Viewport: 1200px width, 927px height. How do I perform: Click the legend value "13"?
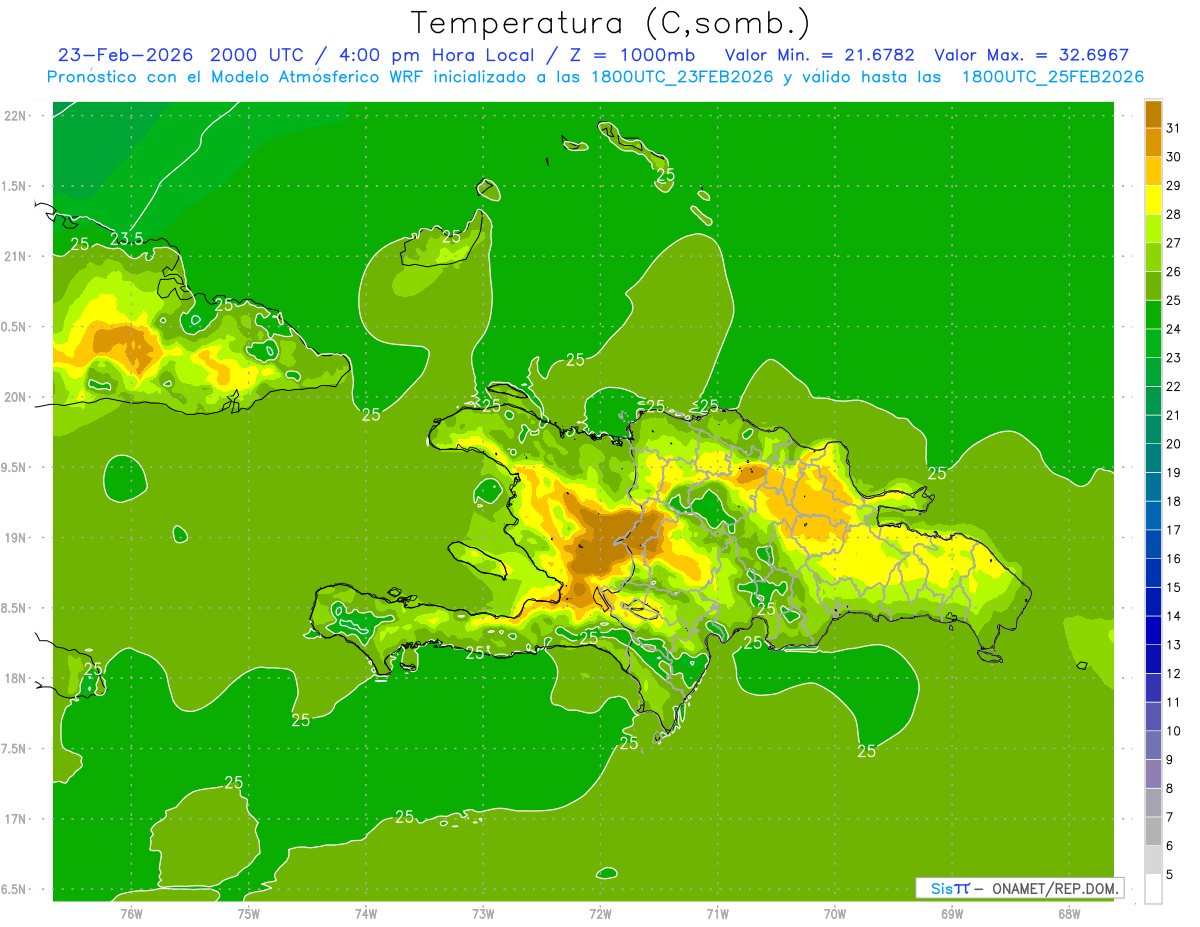[x=1174, y=645]
